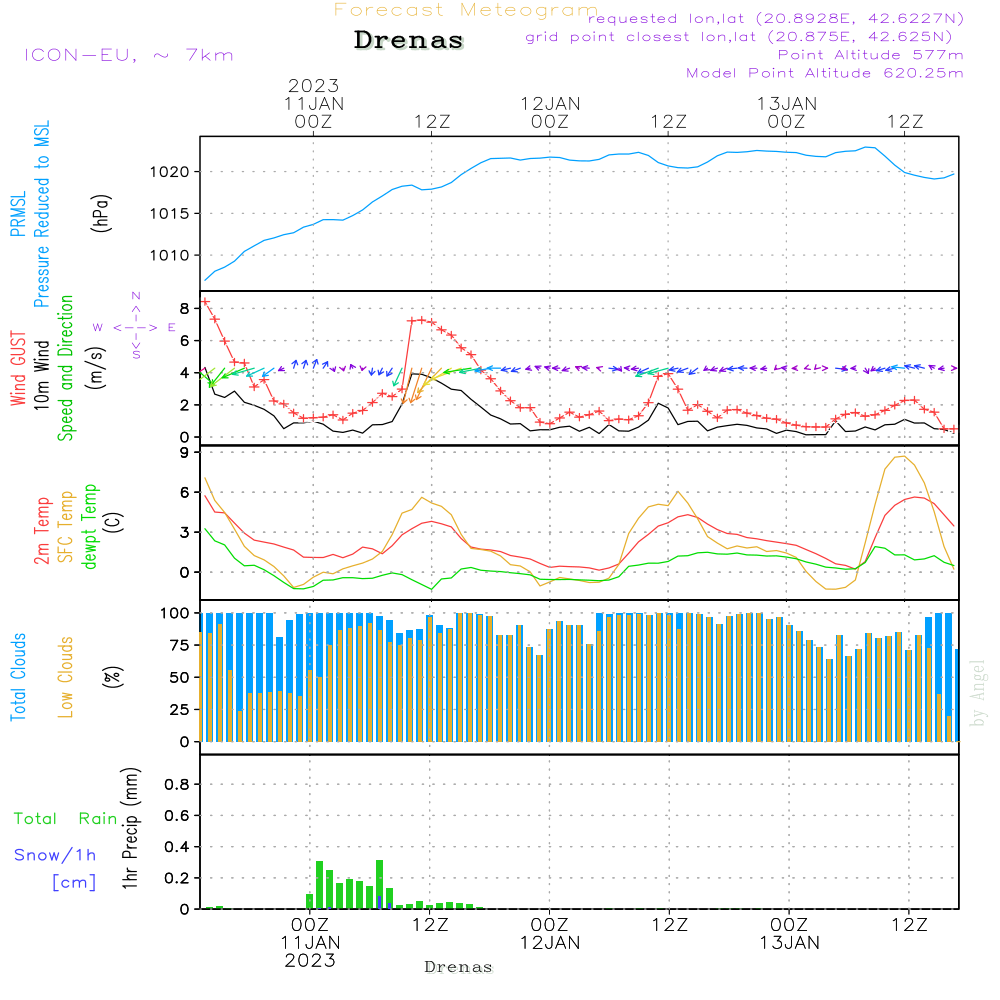Click the dewpt Temp axis label
1000x1000 pixels.
pyautogui.click(x=89, y=526)
